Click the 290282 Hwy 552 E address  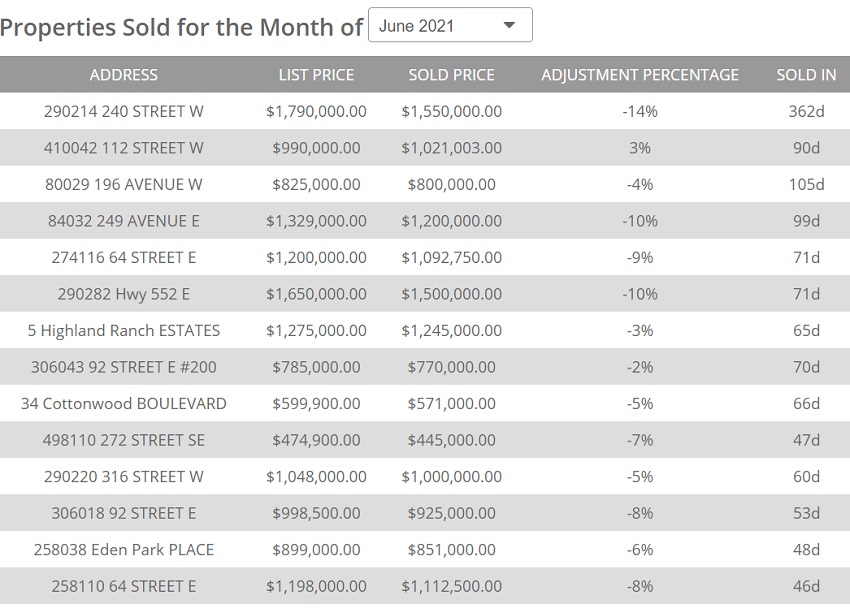[123, 294]
